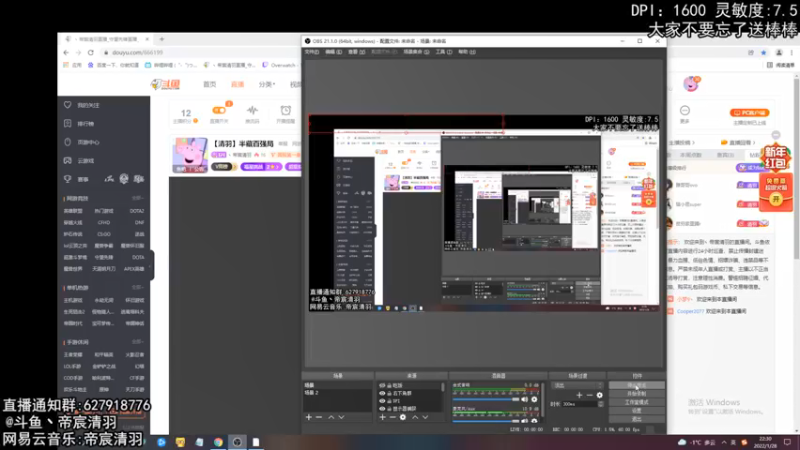Screen dimensions: 800x450
Task: Hide the DPI source eye icon
Action: (382, 401)
